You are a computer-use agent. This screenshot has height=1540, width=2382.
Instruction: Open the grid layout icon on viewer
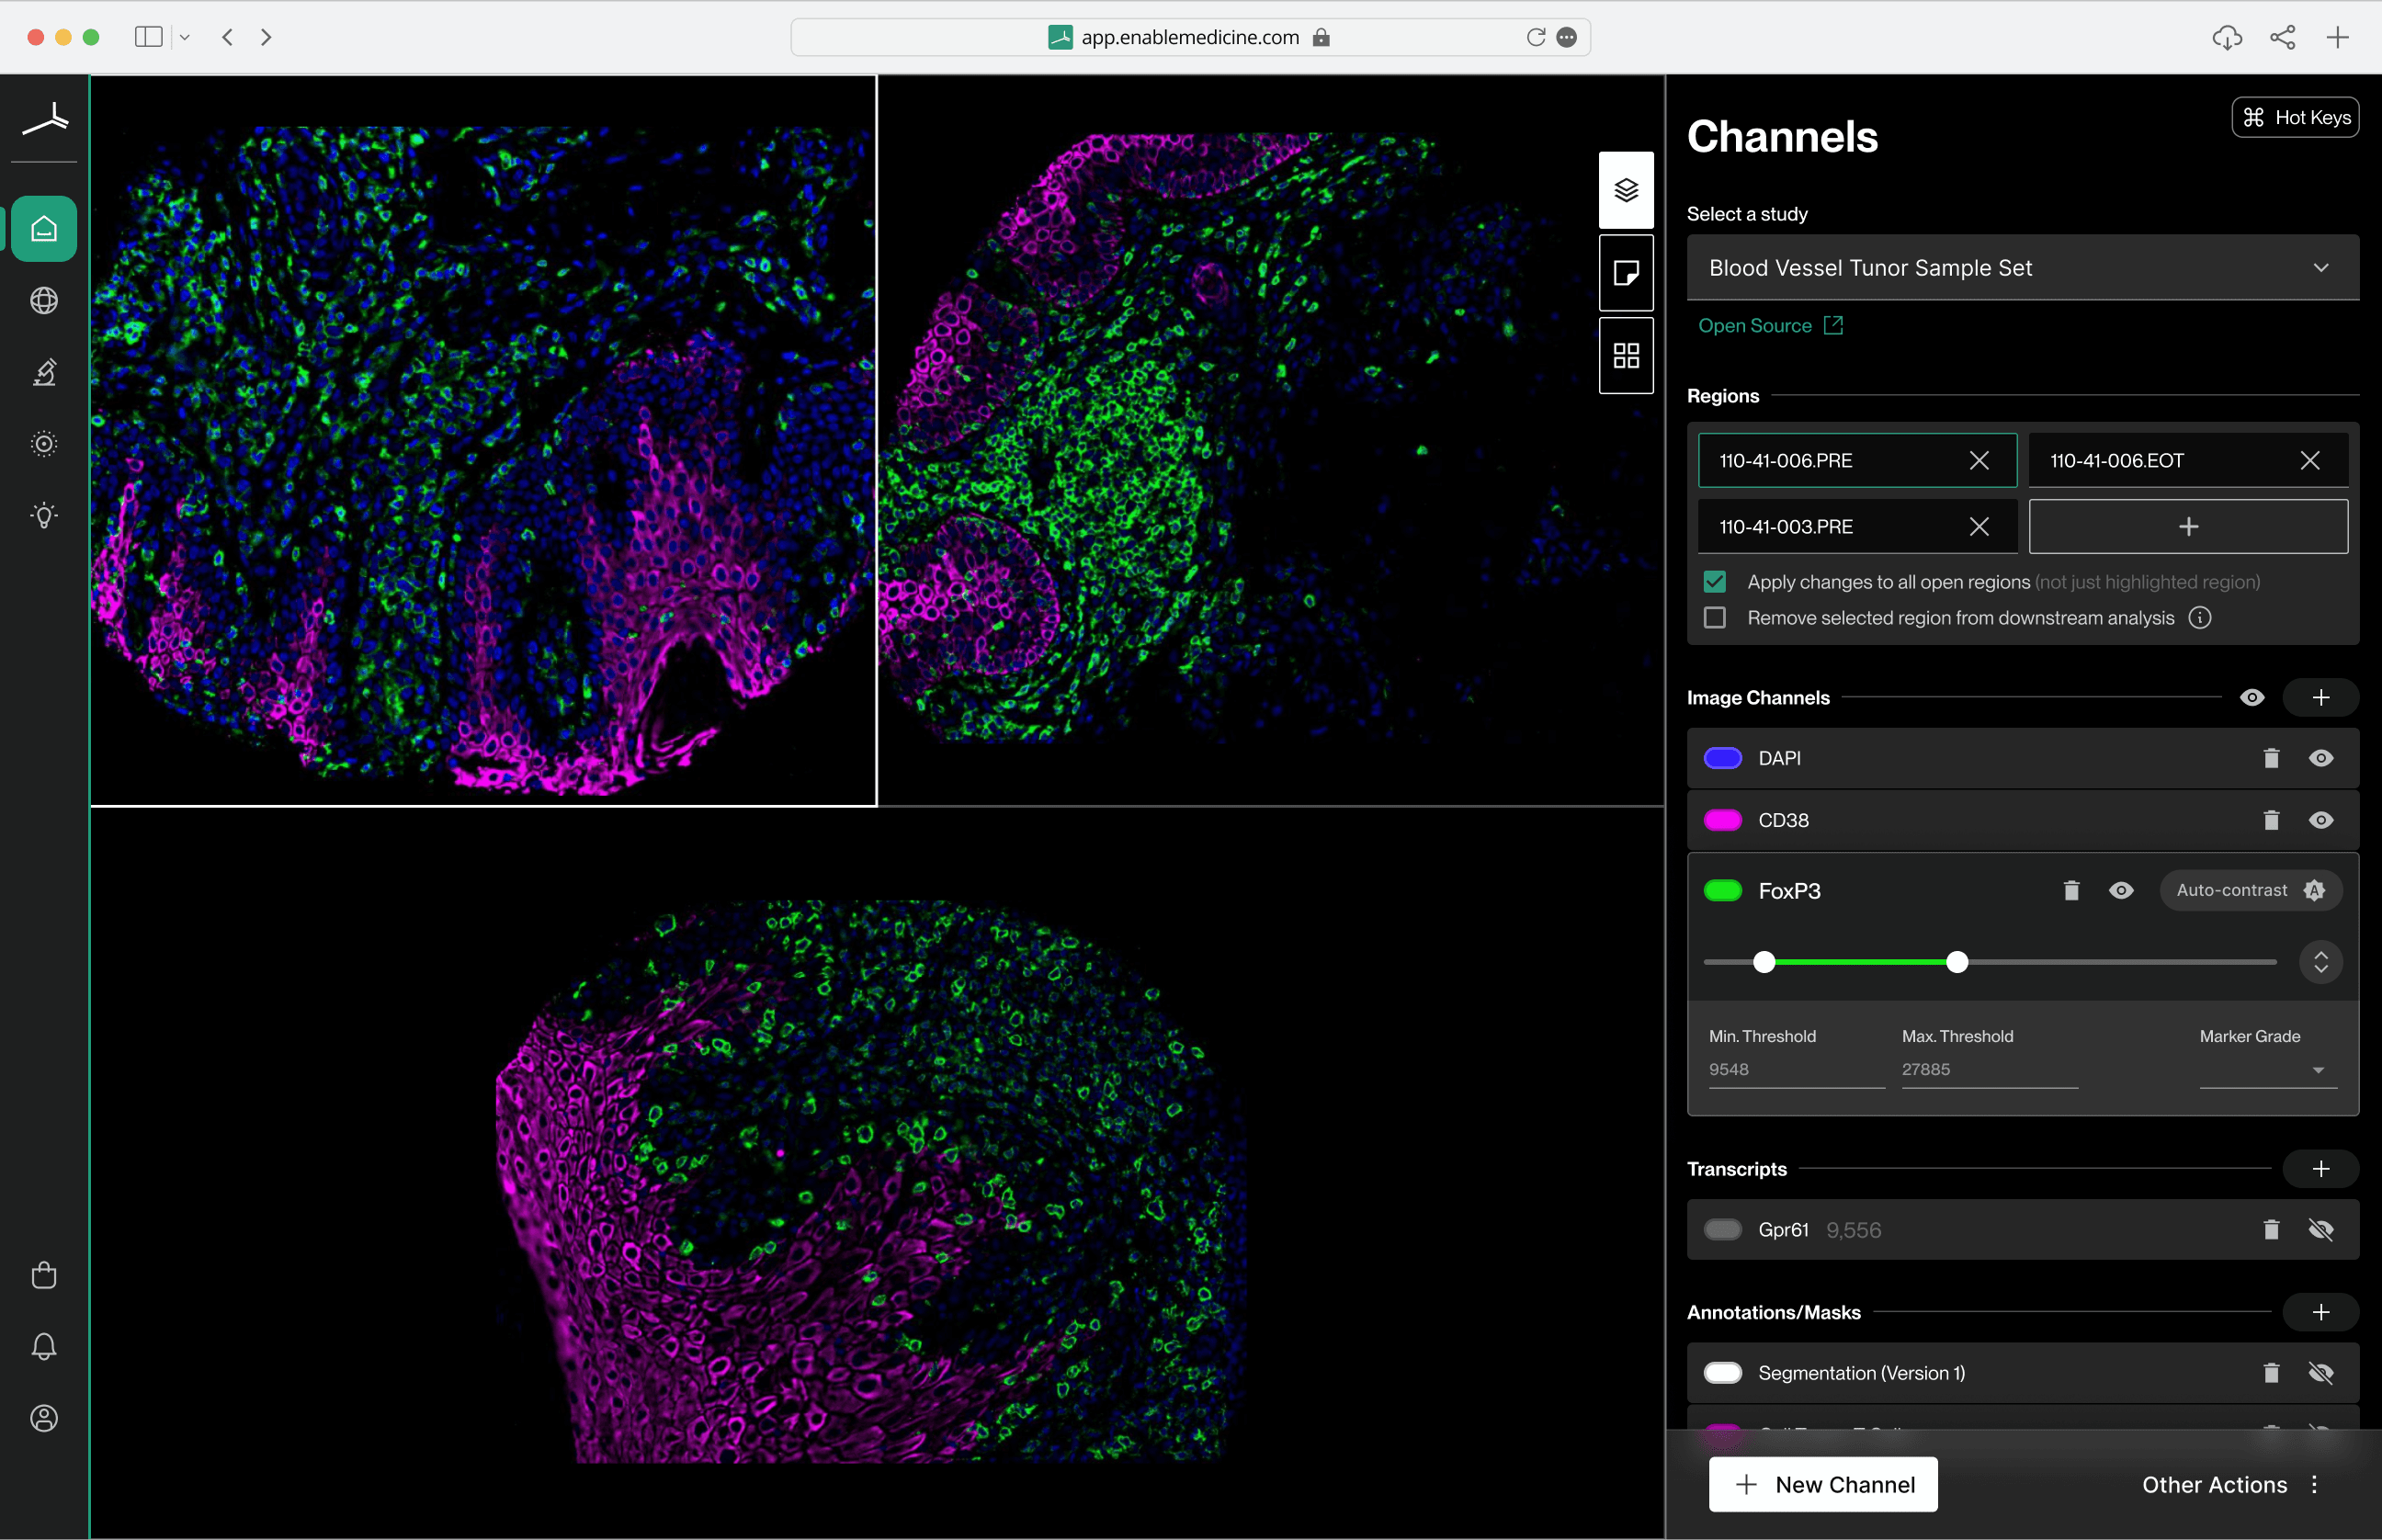(1626, 356)
